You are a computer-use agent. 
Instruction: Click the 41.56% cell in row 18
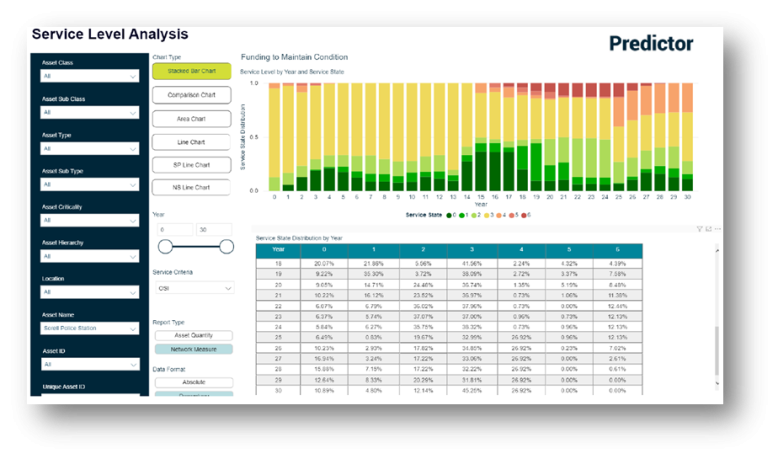click(x=472, y=263)
